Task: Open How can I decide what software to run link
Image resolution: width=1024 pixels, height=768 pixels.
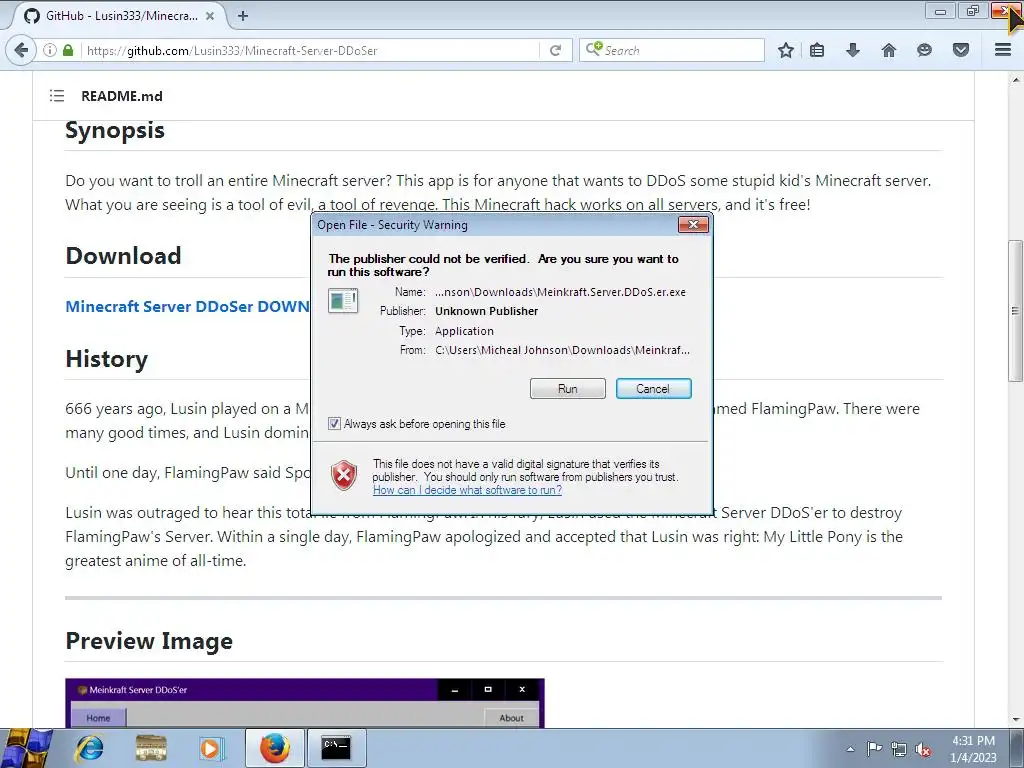Action: pyautogui.click(x=467, y=490)
